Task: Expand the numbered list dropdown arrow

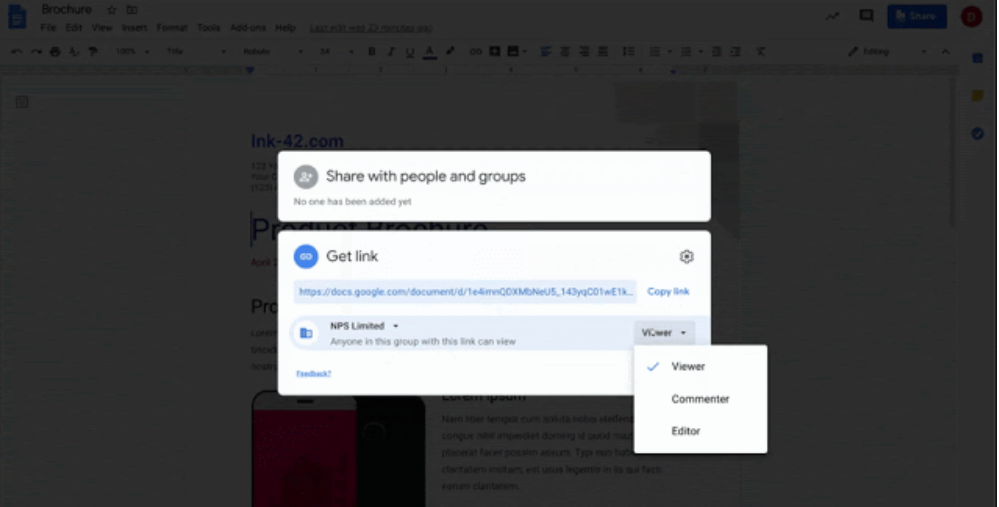Action: tap(669, 52)
